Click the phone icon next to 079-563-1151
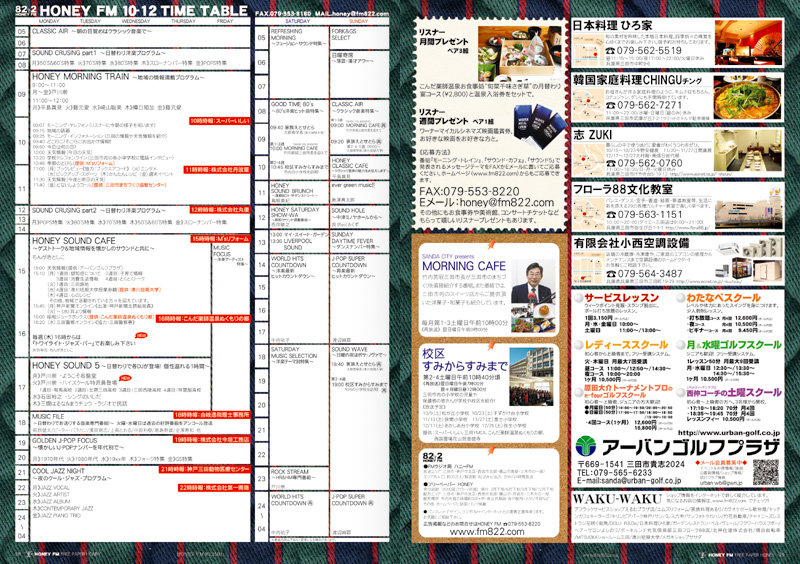This screenshot has width=800, height=564. click(x=610, y=214)
